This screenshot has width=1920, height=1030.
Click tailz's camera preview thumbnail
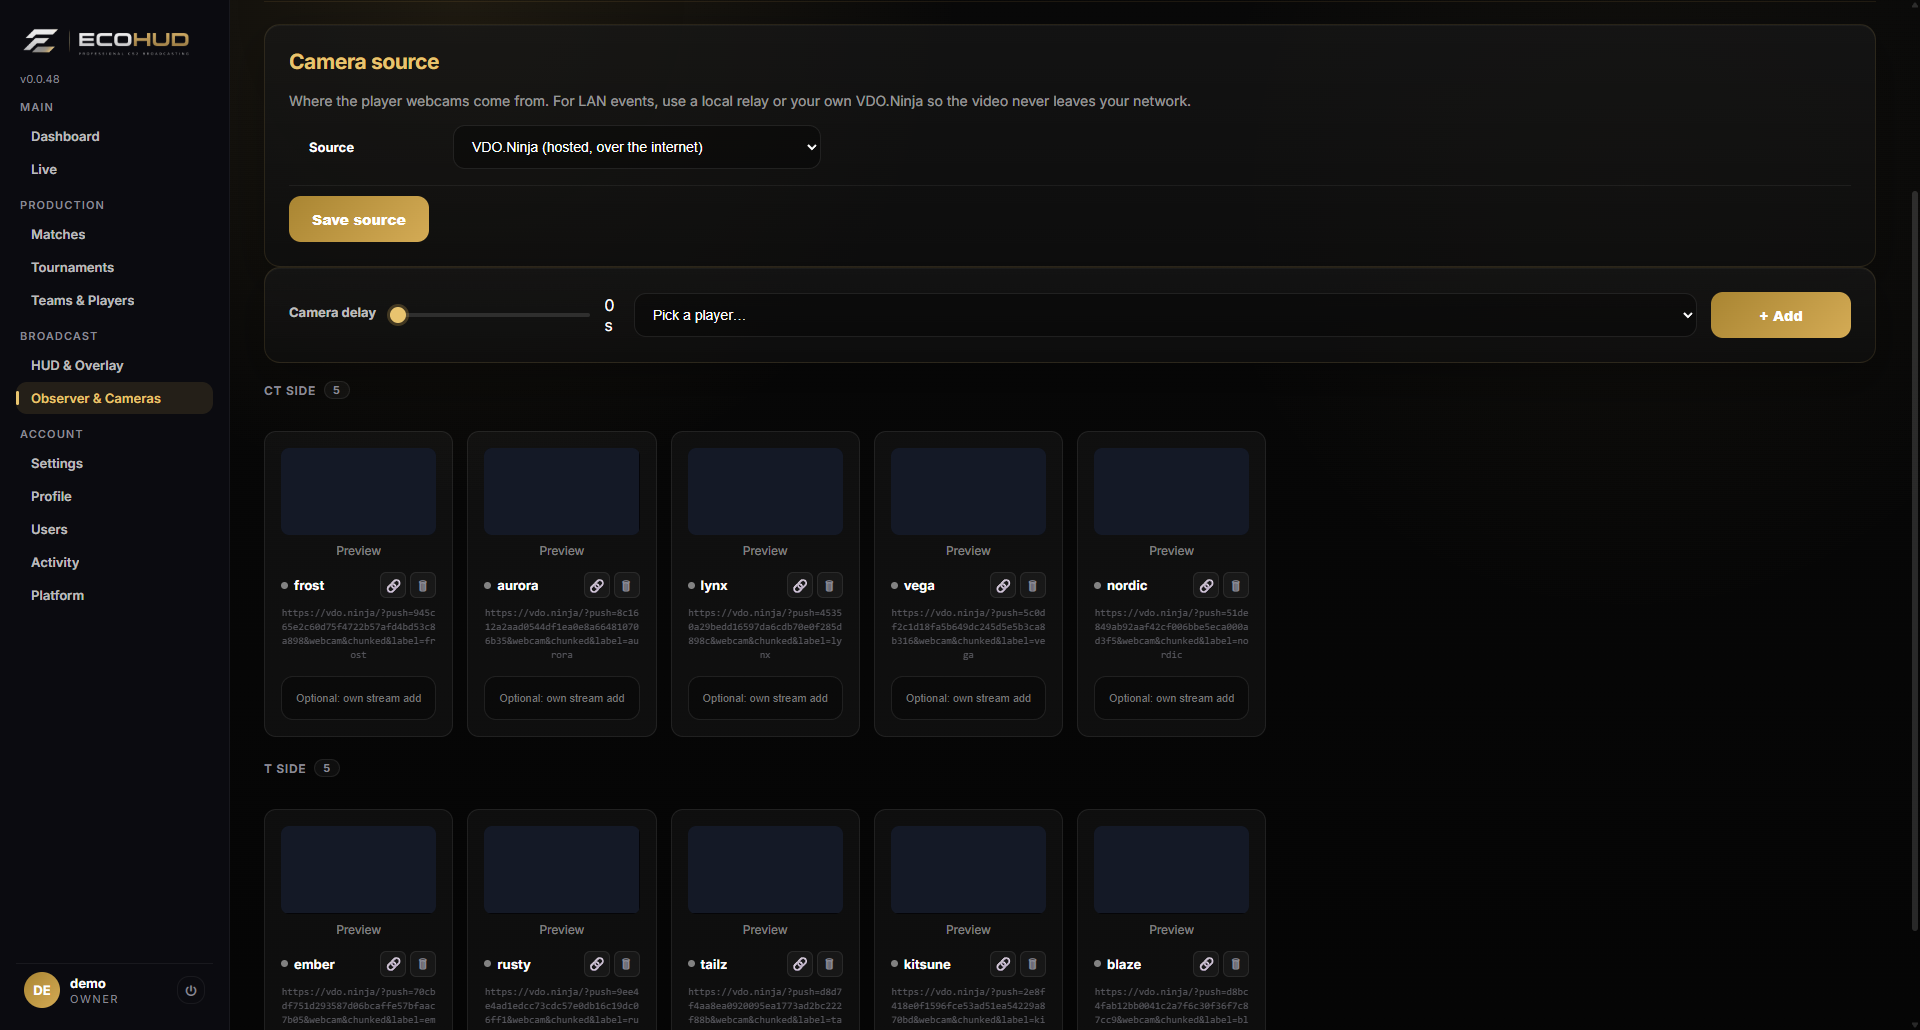point(765,869)
